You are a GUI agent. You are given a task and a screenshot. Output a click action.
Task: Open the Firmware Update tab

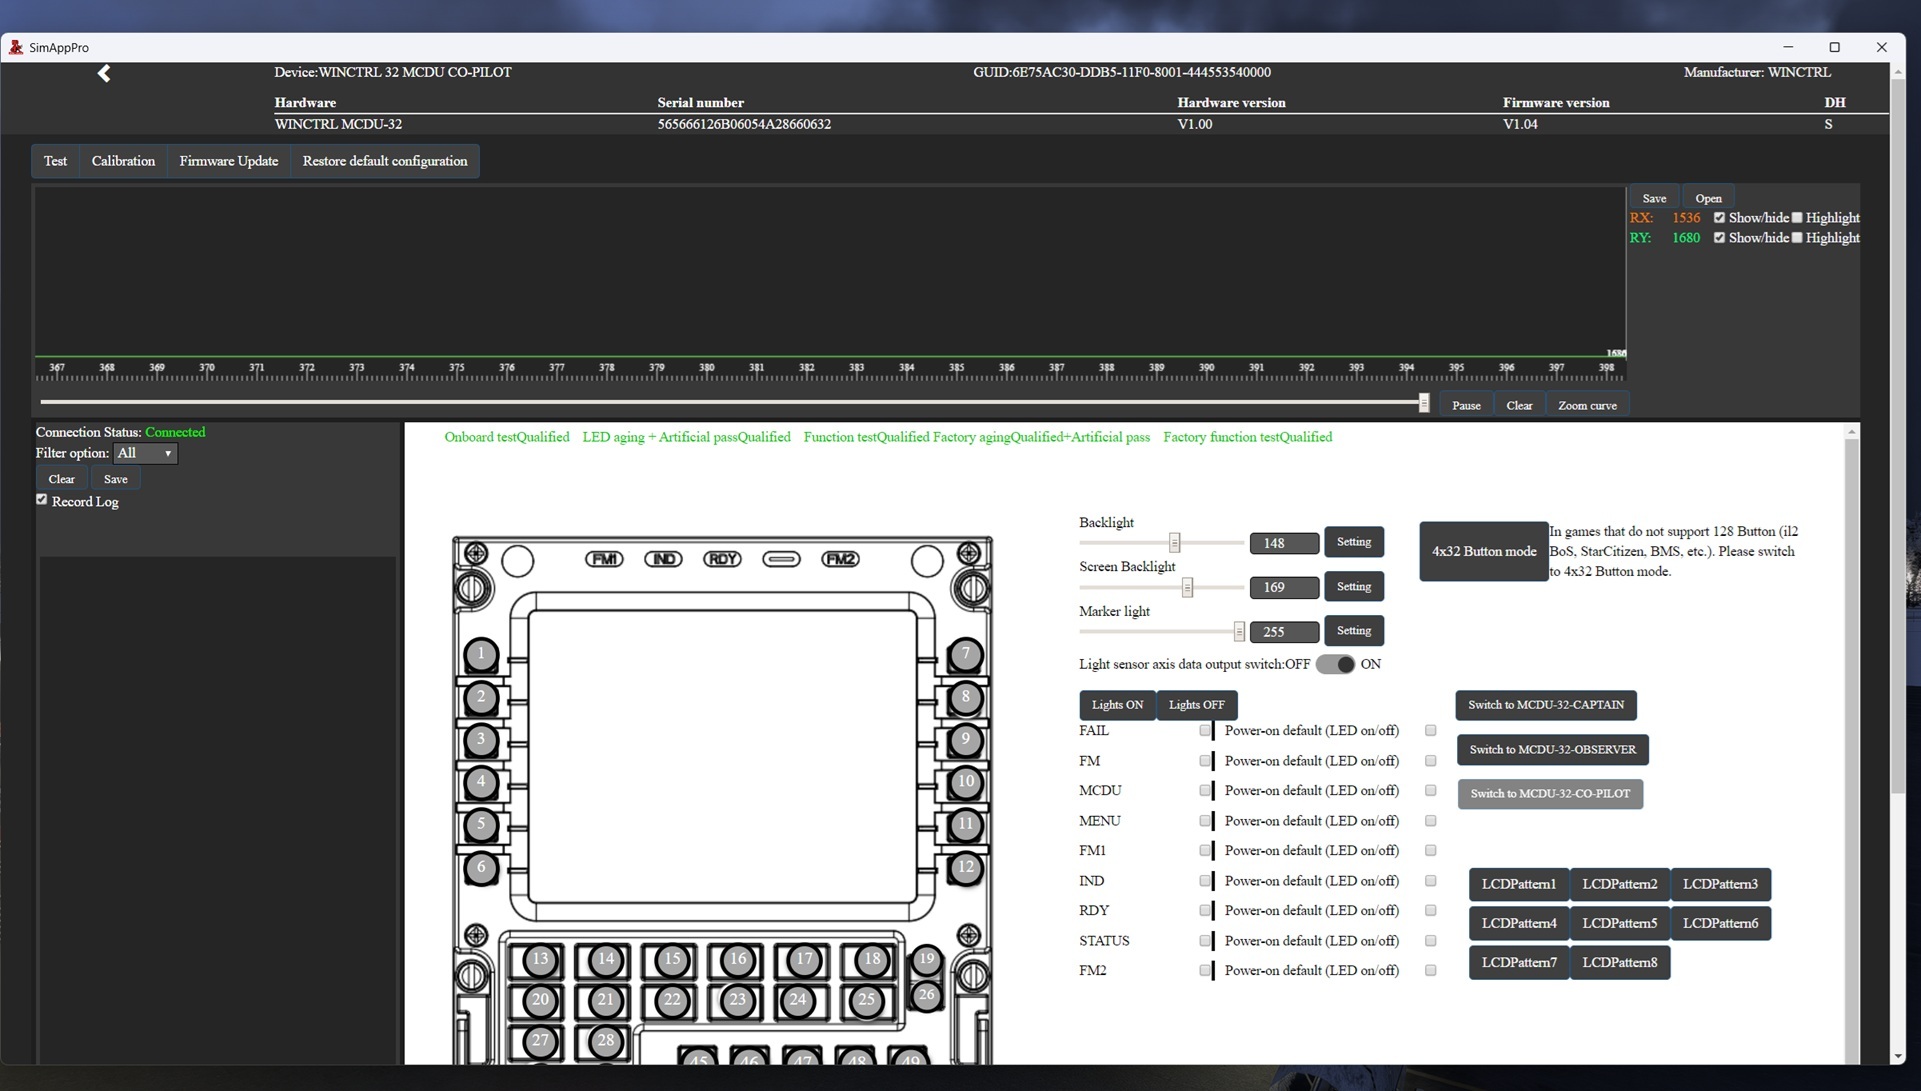click(x=228, y=161)
